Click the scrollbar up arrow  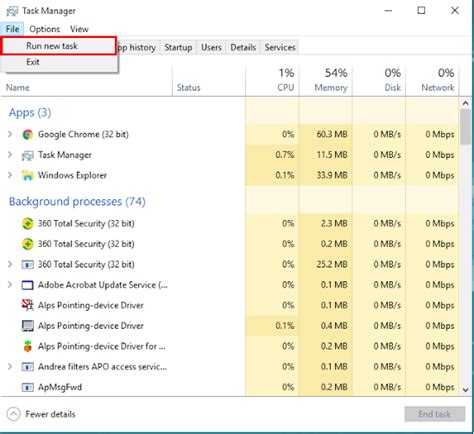(465, 104)
